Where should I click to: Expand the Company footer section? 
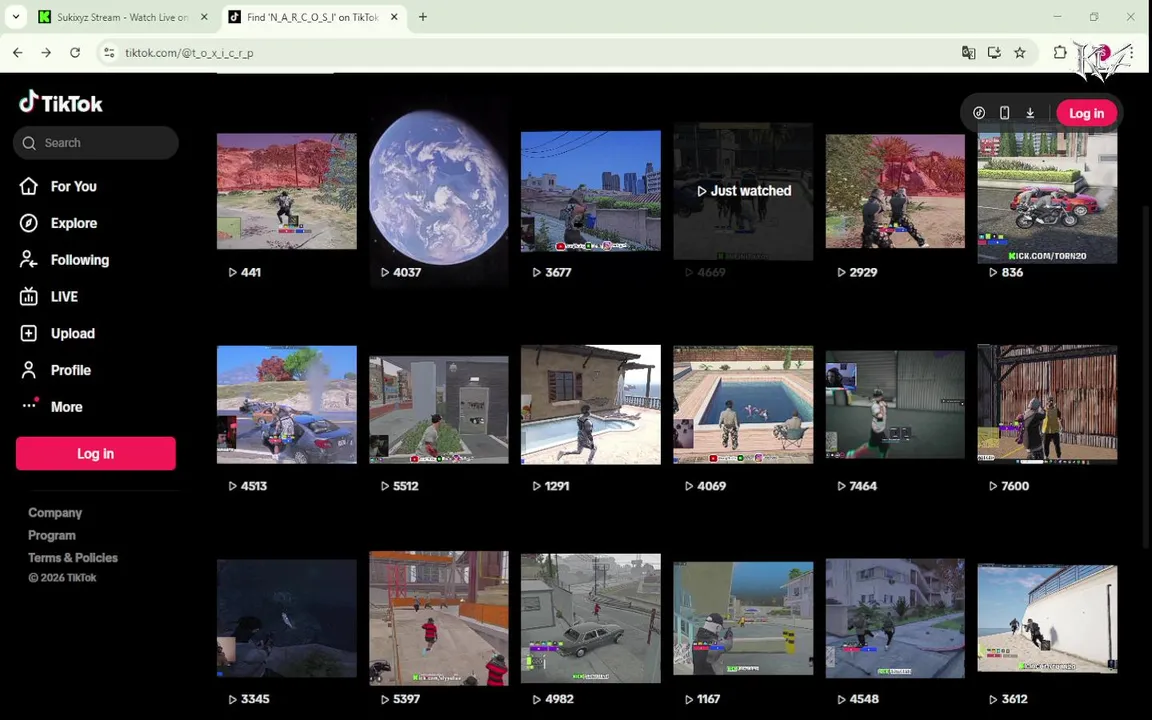coord(55,513)
